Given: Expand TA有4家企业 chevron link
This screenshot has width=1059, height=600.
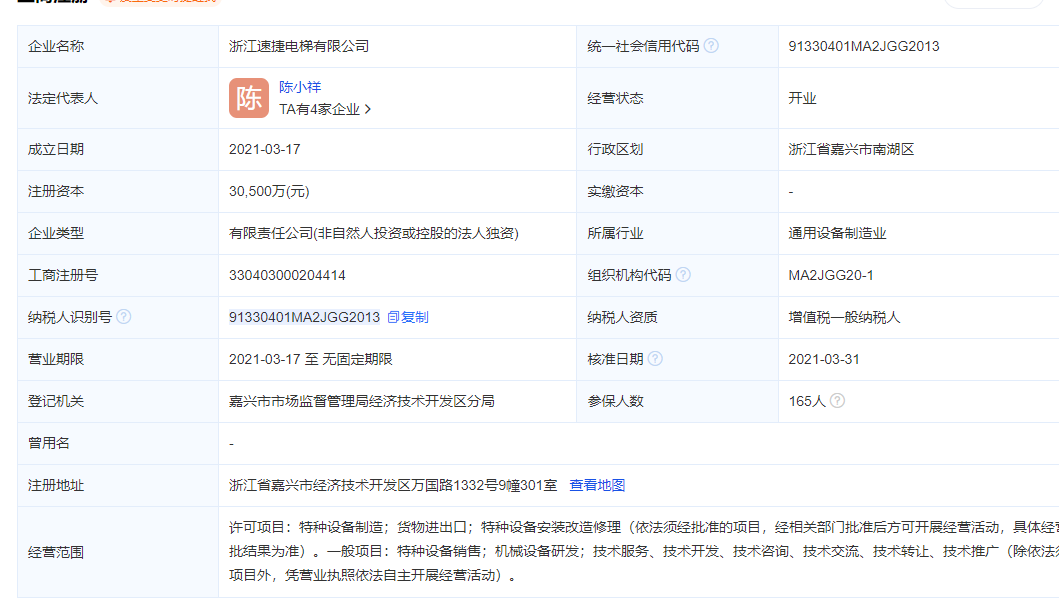Looking at the screenshot, I should (x=325, y=109).
